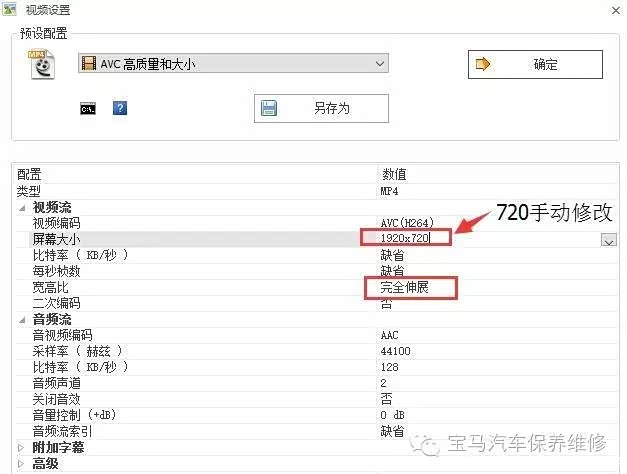
Task: Select the 完全伸展 aspect ratio value
Action: click(x=404, y=287)
